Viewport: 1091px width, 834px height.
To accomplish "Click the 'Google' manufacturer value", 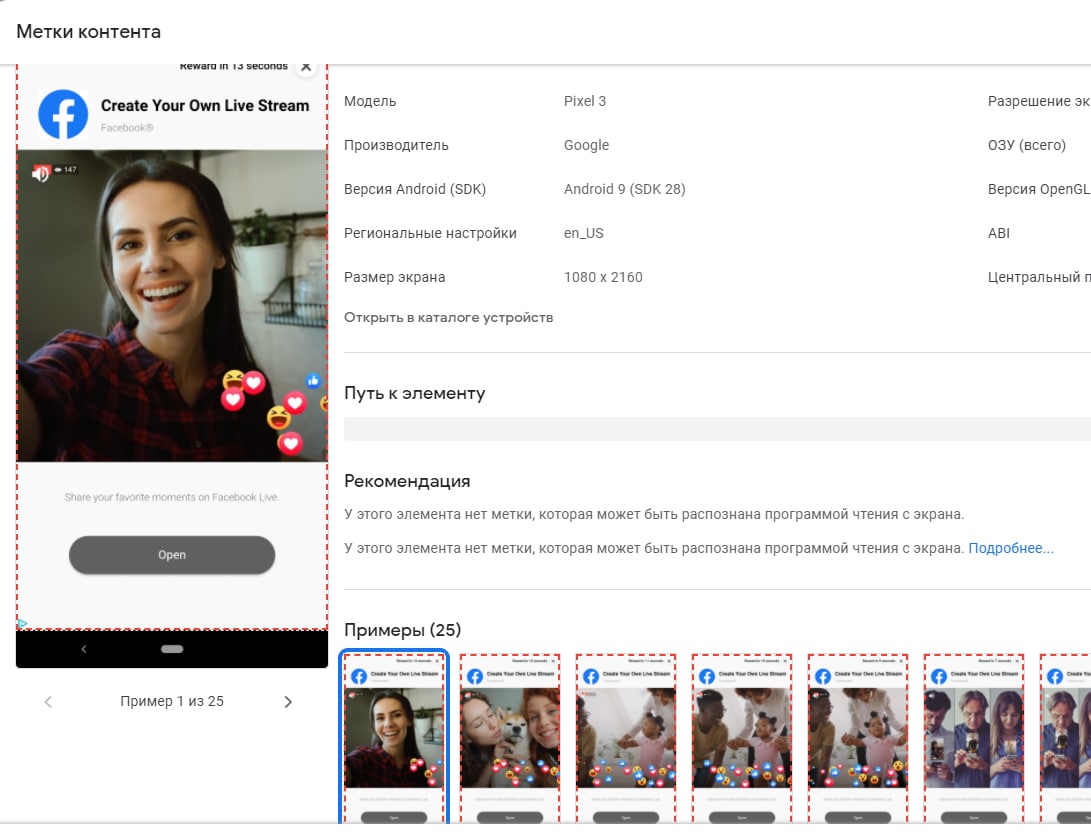I will 586,145.
